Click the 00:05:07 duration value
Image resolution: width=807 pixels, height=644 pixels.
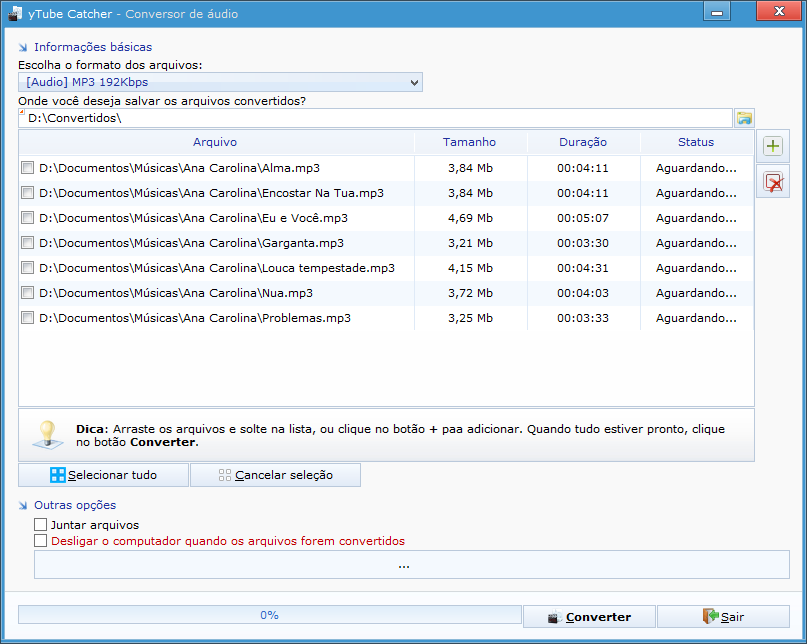[583, 218]
